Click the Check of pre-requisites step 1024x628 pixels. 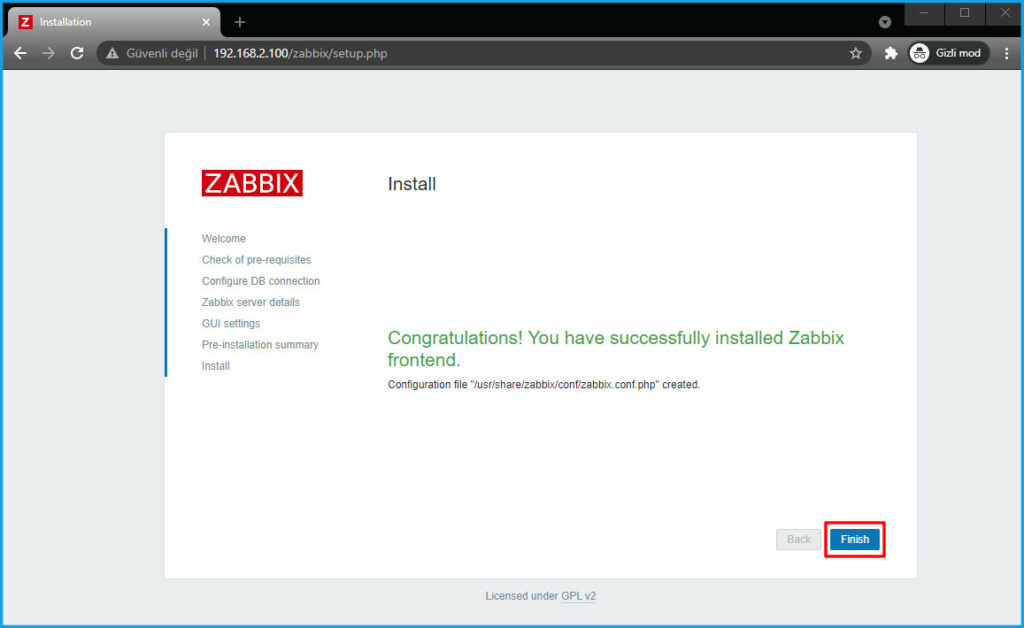point(256,260)
